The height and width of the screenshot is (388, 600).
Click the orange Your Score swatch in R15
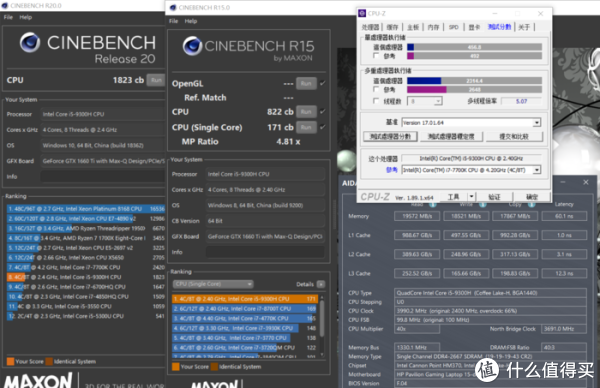[x=176, y=367]
